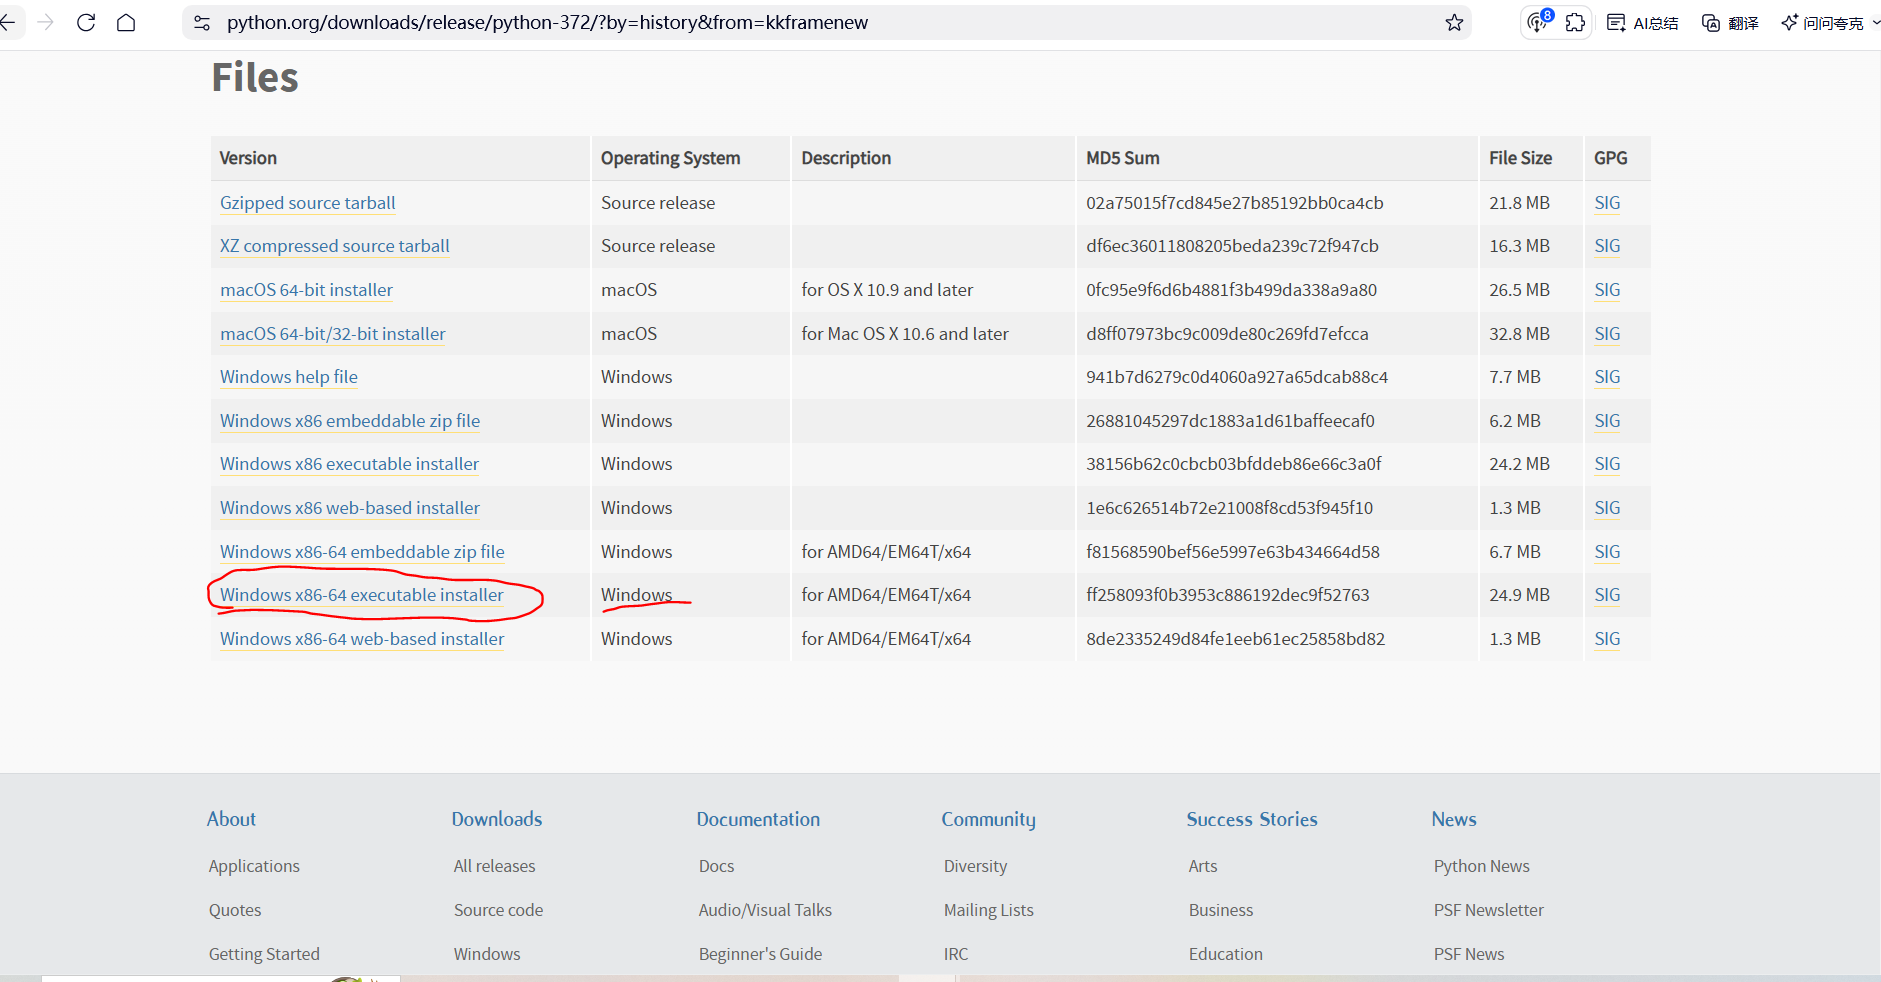1881x982 pixels.
Task: Open SIG for x86-64 executable installer row
Action: click(1607, 595)
